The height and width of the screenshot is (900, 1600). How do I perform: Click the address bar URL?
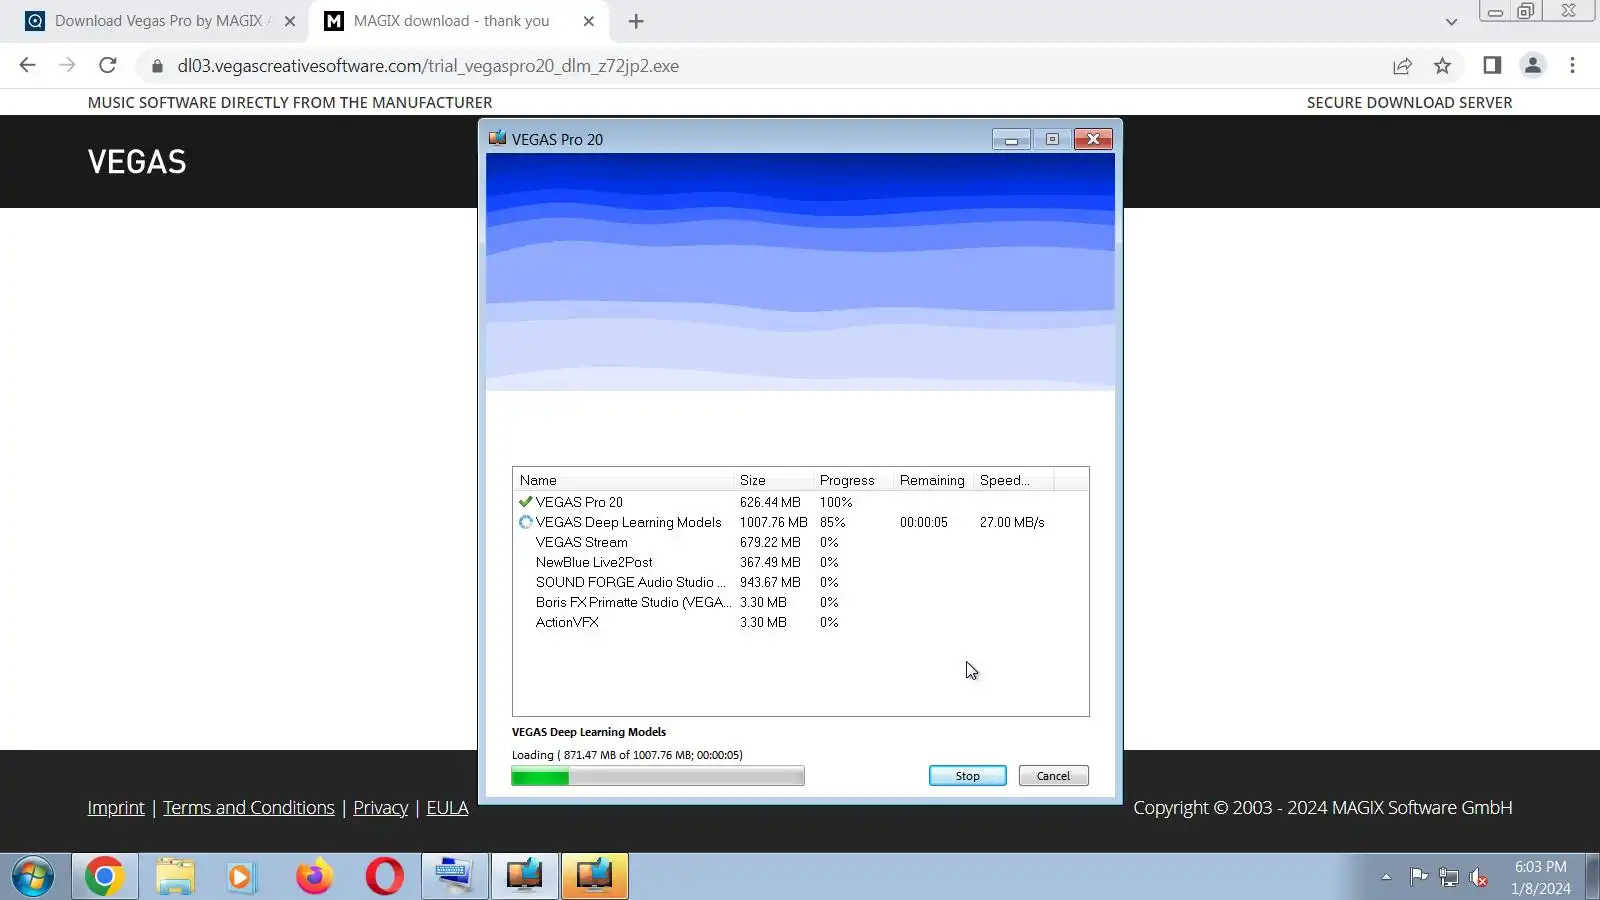(x=428, y=66)
